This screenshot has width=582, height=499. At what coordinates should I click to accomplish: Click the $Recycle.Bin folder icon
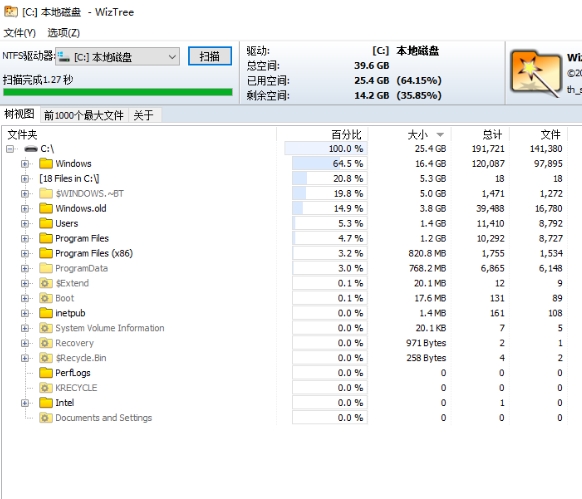pyautogui.click(x=46, y=358)
